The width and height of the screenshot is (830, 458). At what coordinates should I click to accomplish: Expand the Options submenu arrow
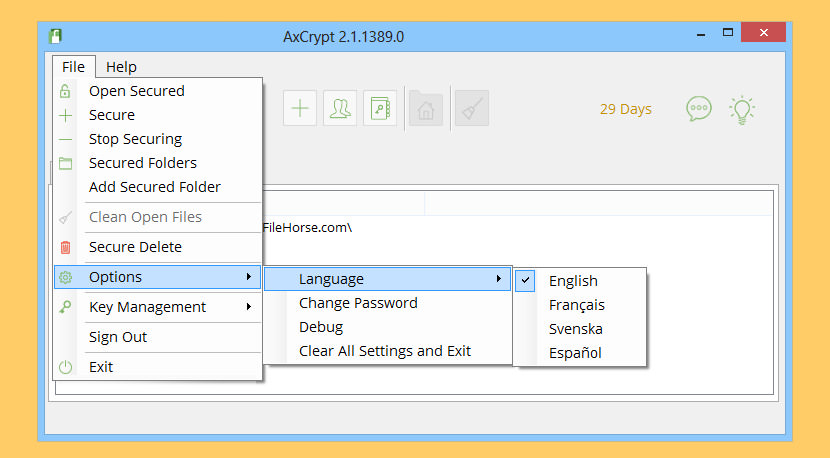tap(249, 277)
